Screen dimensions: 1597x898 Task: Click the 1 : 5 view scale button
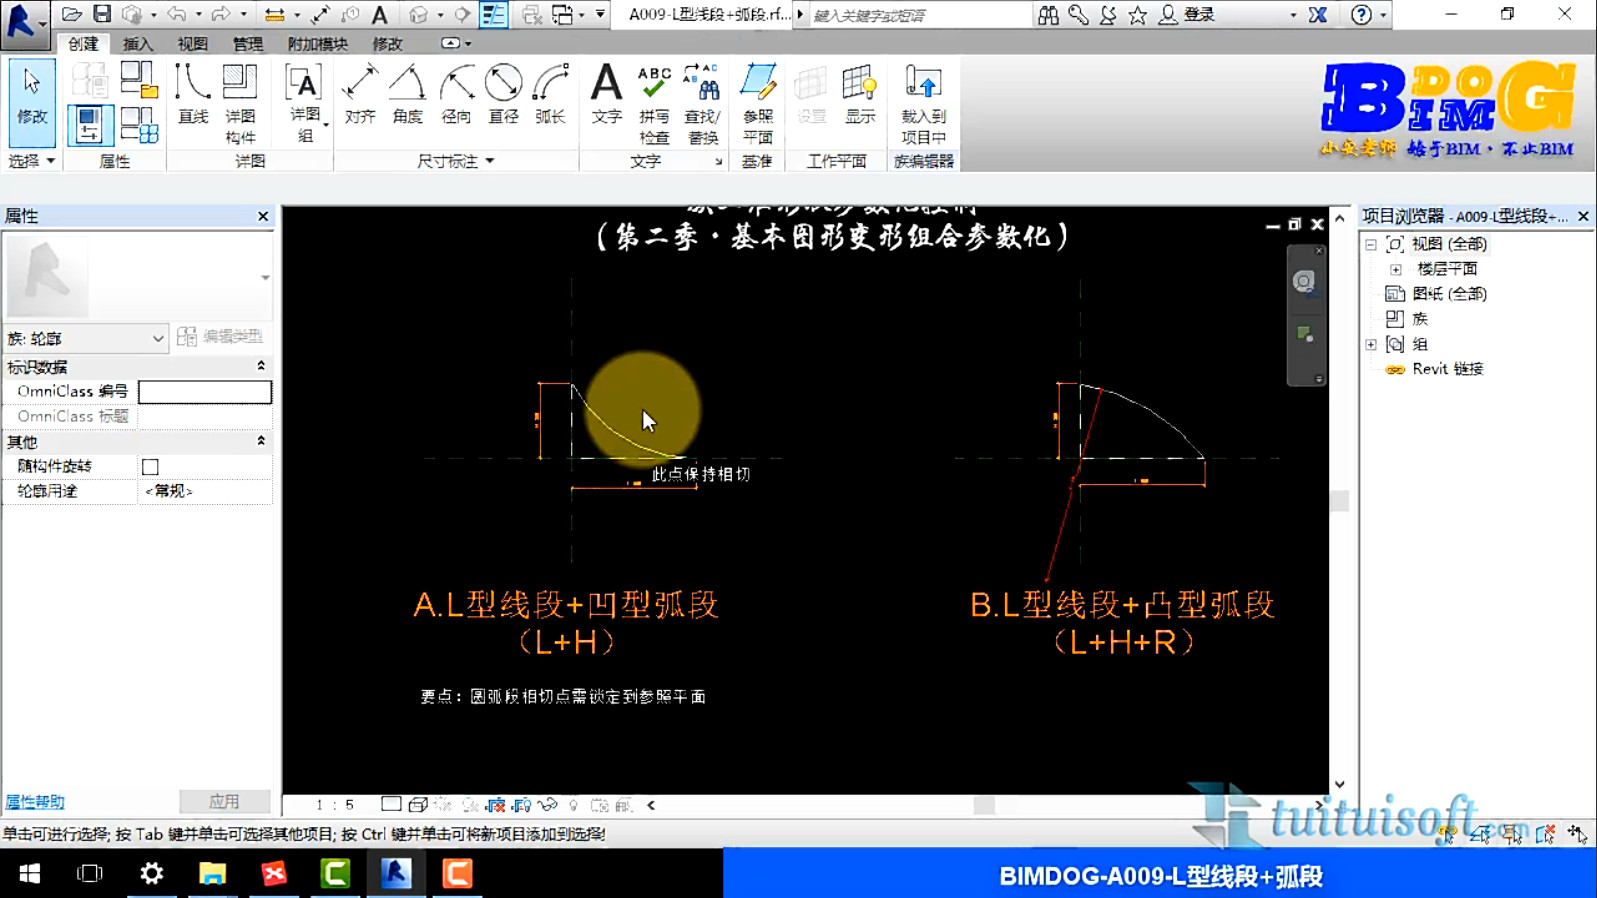tap(335, 805)
